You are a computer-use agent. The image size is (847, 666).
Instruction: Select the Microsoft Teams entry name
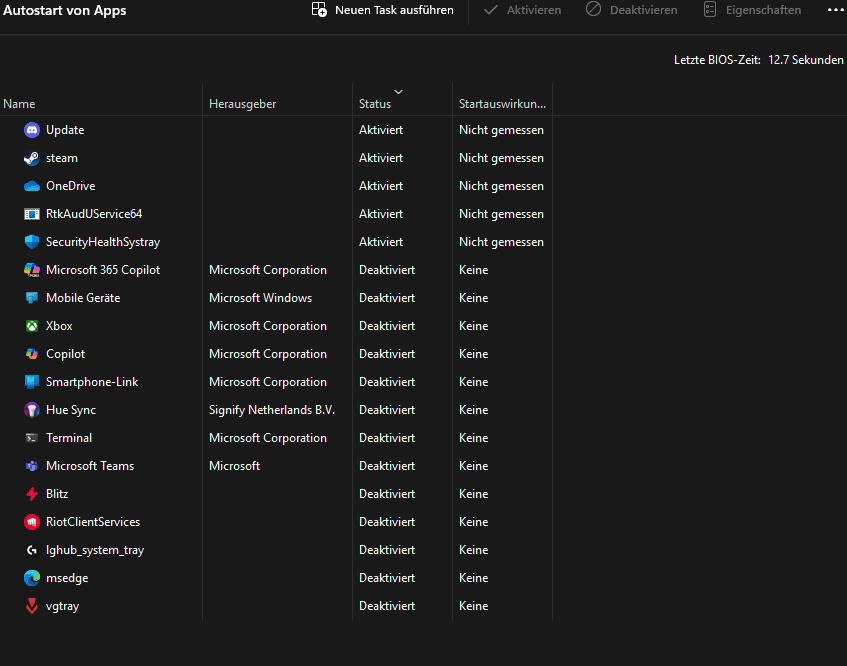click(90, 466)
